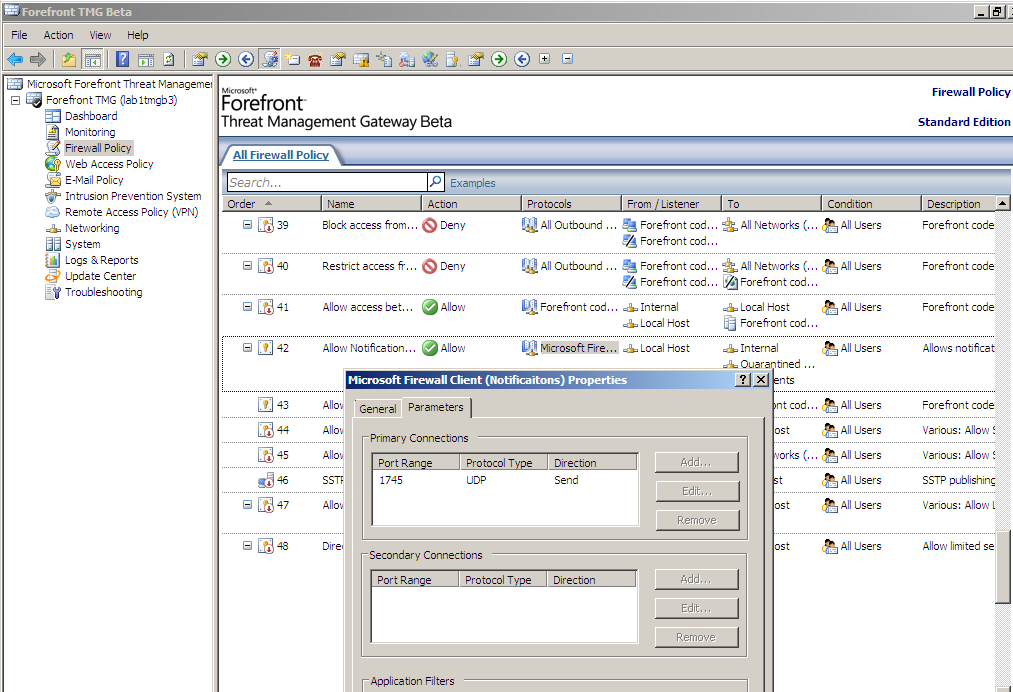Click the blue Back arrow in toolbar
The height and width of the screenshot is (692, 1013).
pos(15,59)
